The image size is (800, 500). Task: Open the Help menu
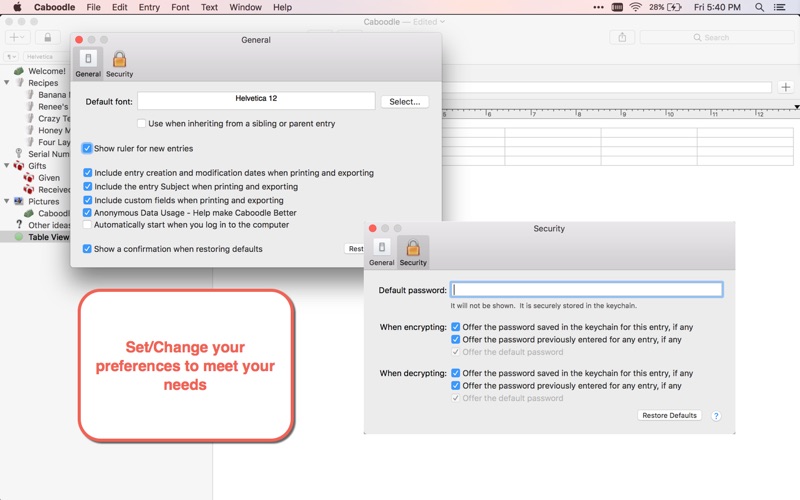tap(282, 7)
